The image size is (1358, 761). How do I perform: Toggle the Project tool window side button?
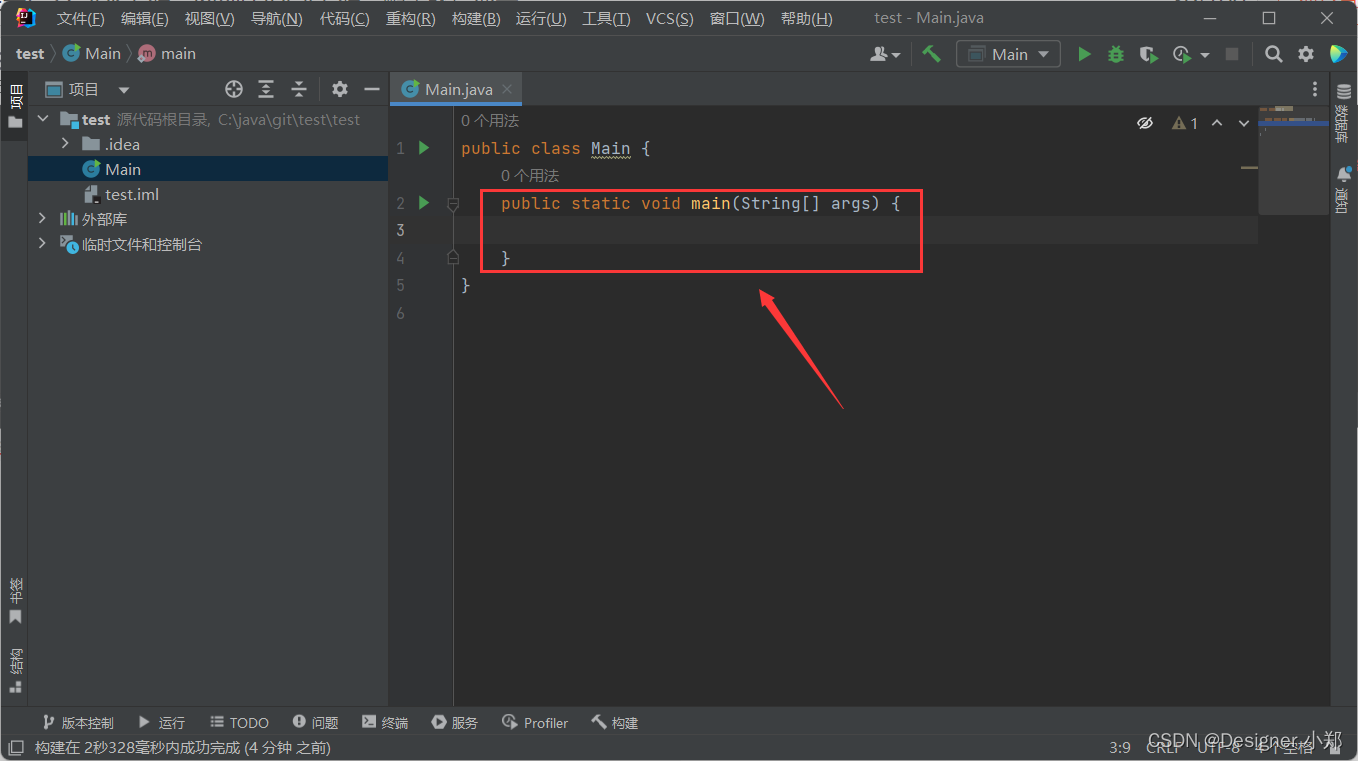tap(15, 107)
